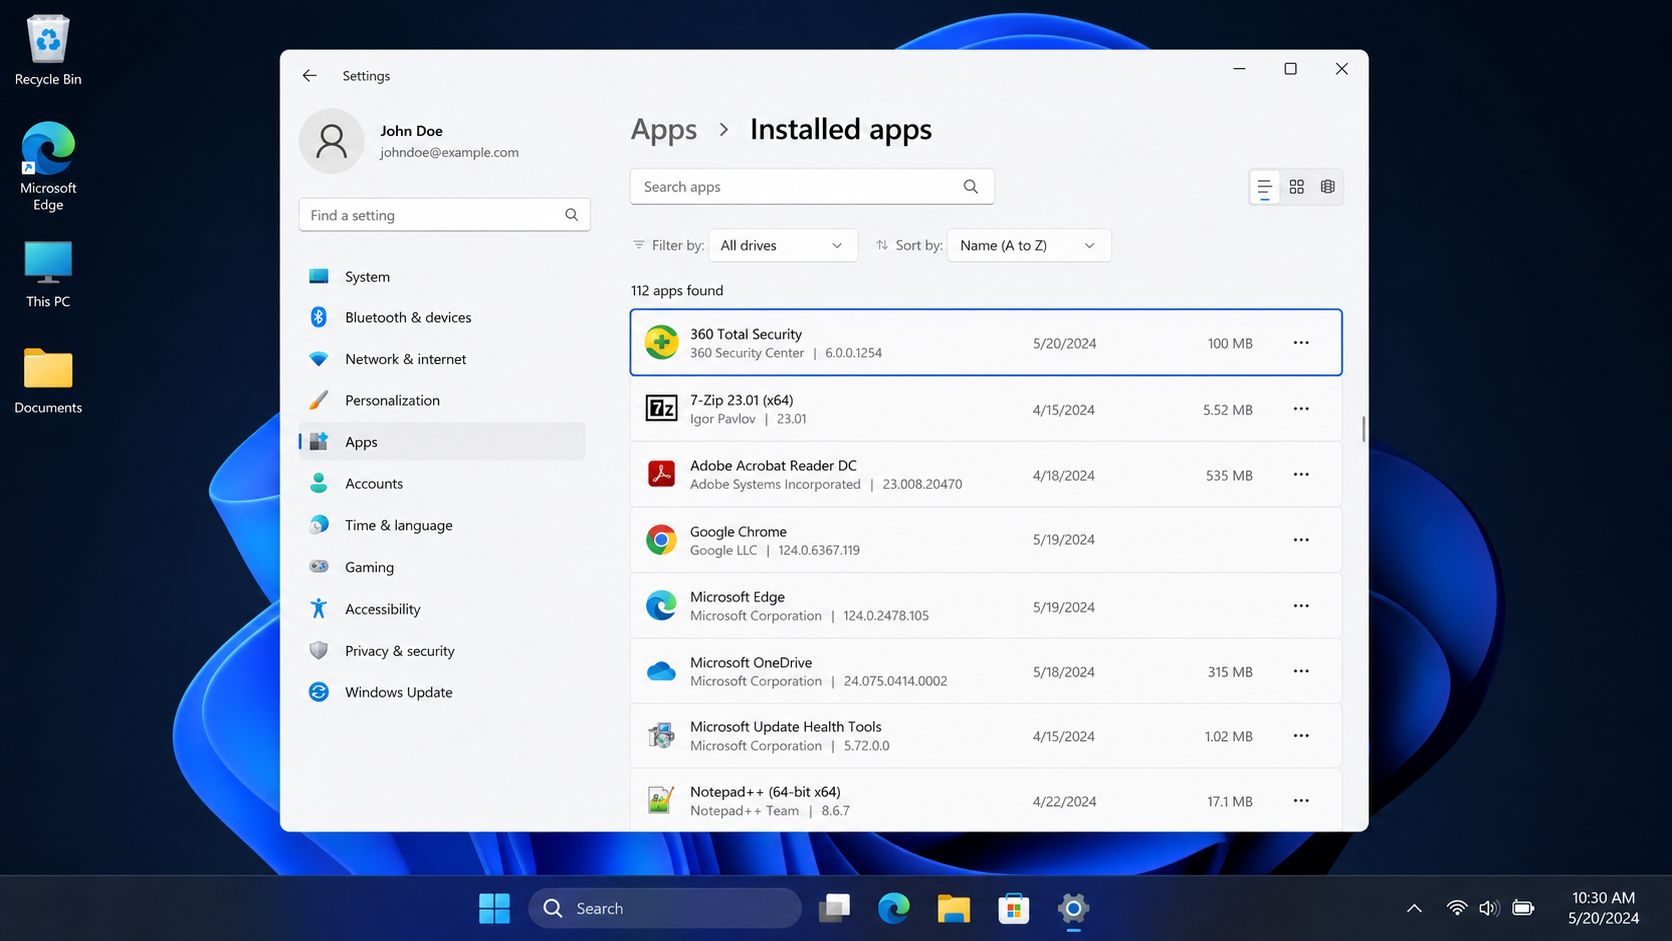Viewport: 1672px width, 941px height.
Task: Open three-dot menu for 7-Zip 23.01
Action: coord(1301,409)
